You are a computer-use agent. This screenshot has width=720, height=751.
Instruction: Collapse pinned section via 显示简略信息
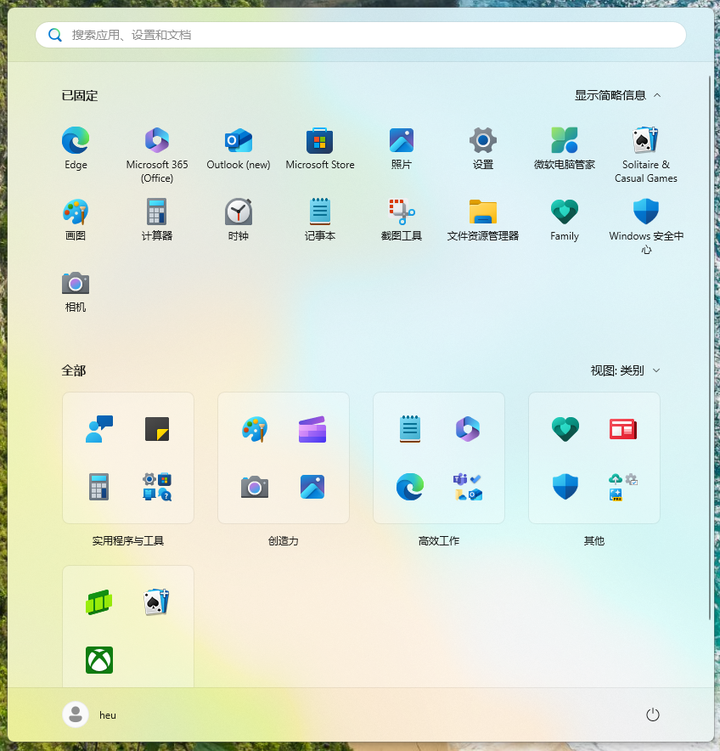pyautogui.click(x=617, y=95)
